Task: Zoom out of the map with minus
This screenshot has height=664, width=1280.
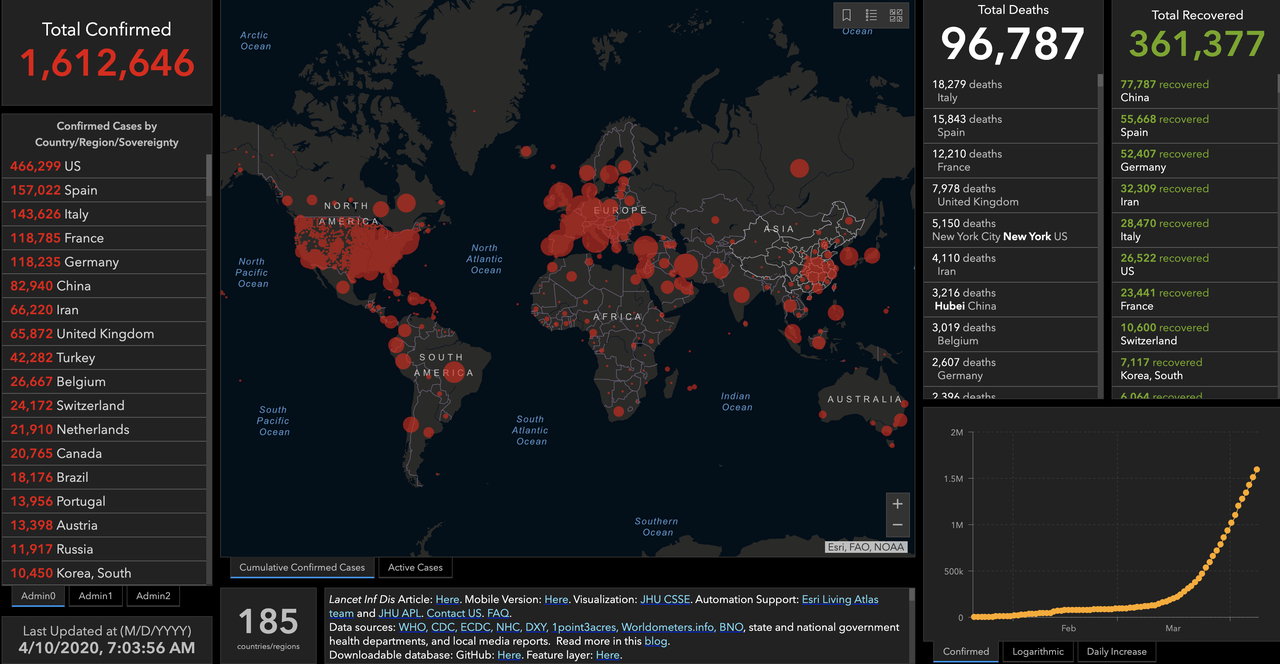Action: point(897,526)
